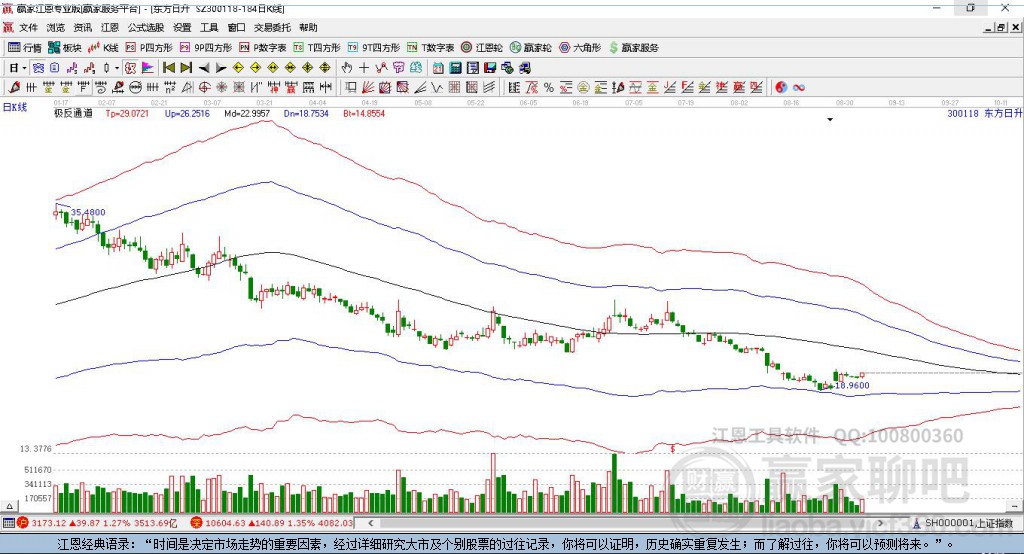Open the 资讯 menu
This screenshot has width=1024, height=554.
click(x=82, y=27)
